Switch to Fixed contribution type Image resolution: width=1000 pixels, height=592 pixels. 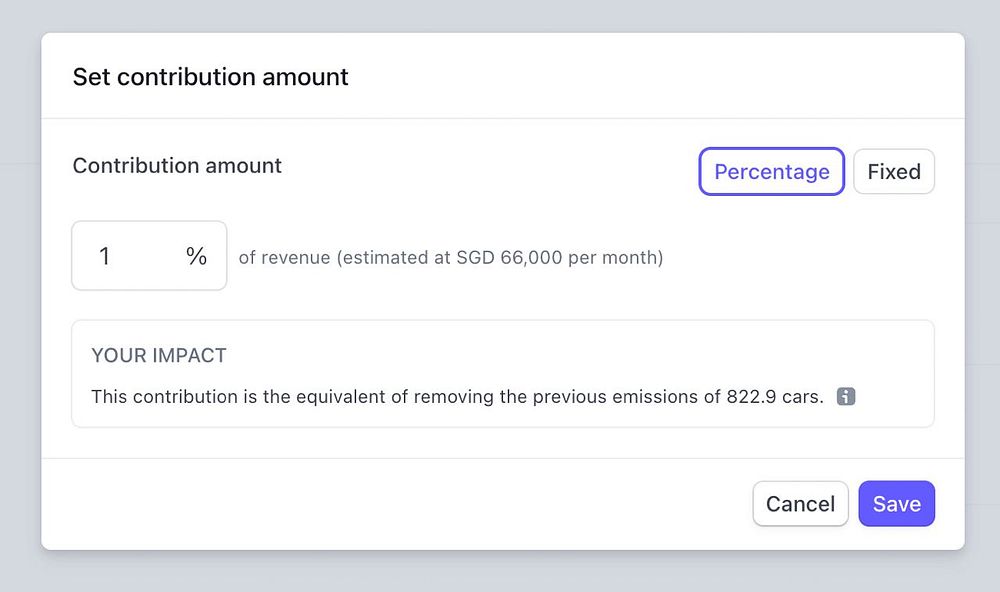[893, 172]
